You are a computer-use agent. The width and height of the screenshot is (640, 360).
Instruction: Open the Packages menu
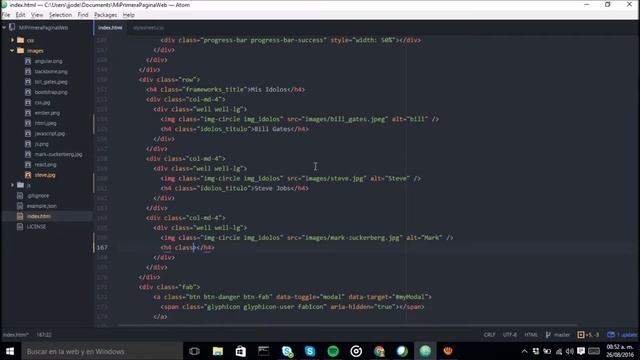pyautogui.click(x=105, y=15)
